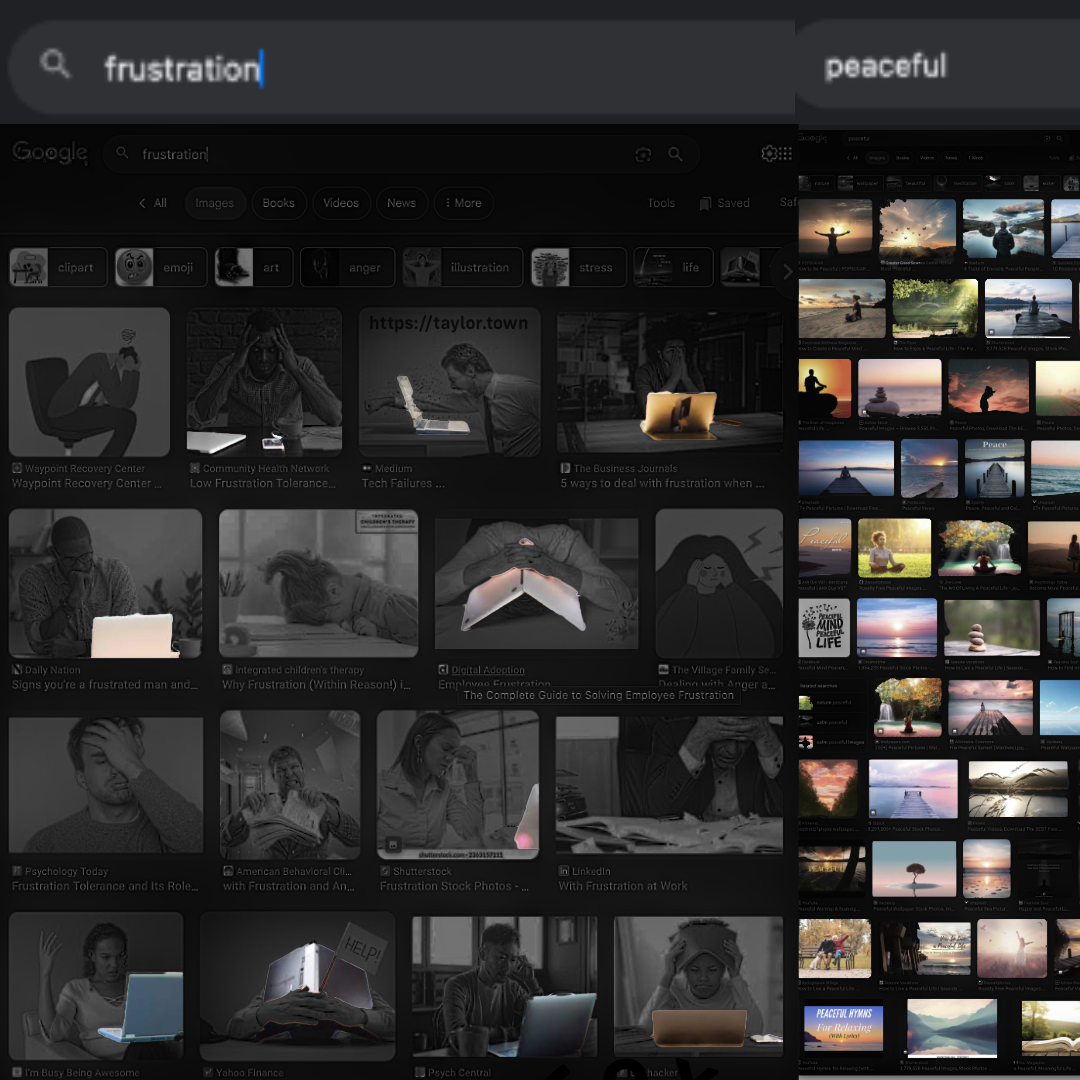Open the settings gear on frustration page
The height and width of the screenshot is (1080, 1080).
tap(768, 153)
